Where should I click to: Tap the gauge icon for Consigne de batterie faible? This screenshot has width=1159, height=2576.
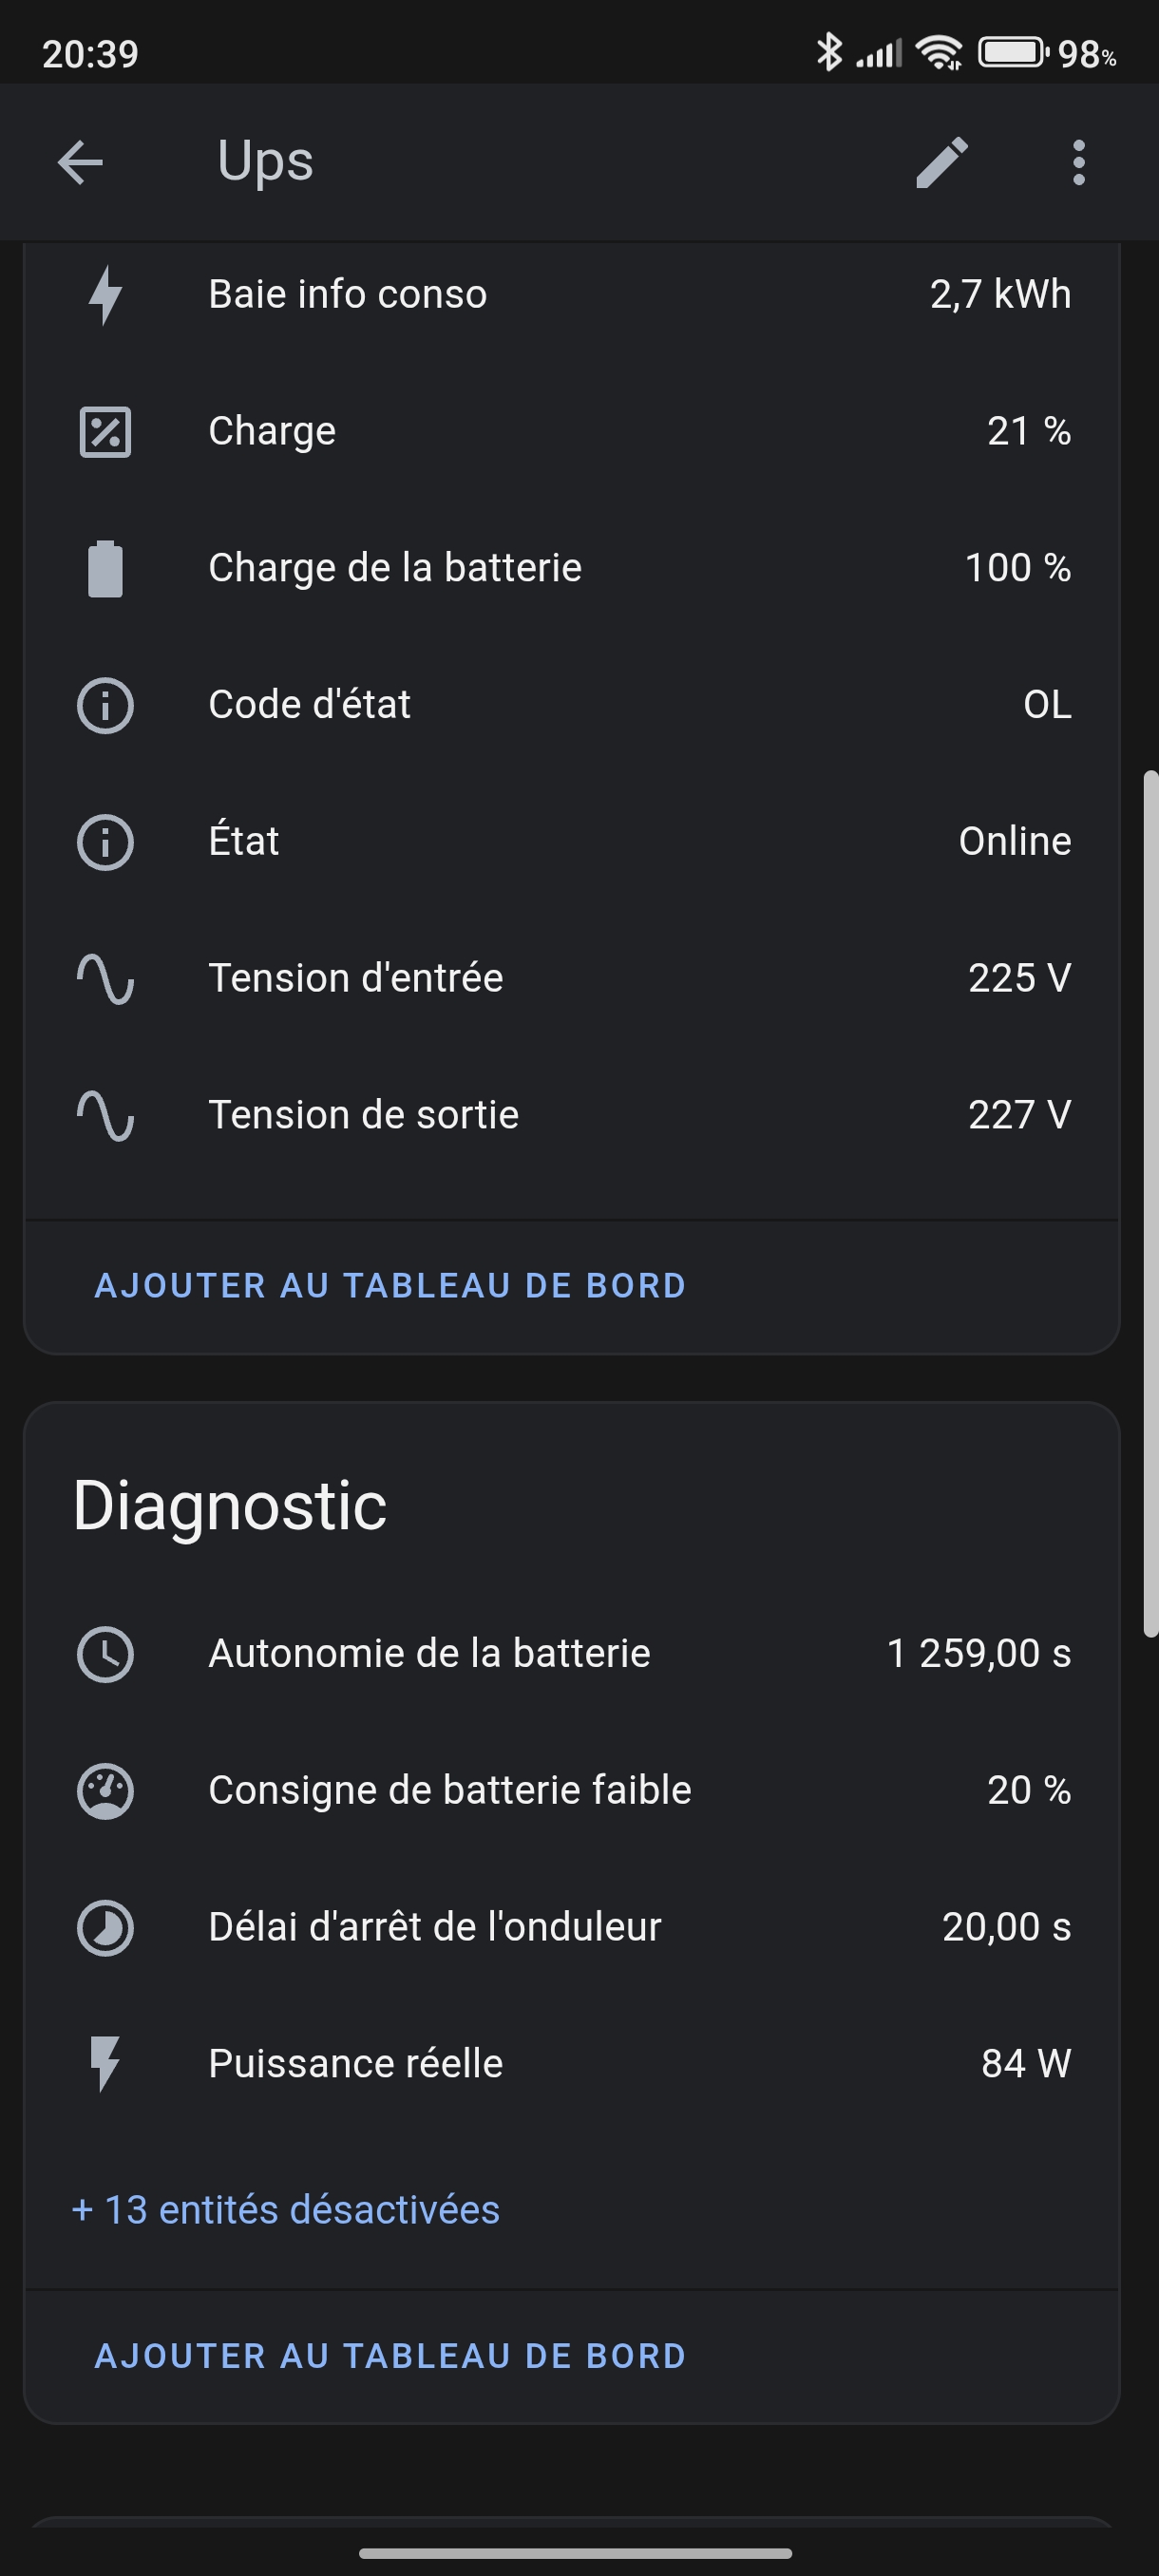(x=105, y=1791)
